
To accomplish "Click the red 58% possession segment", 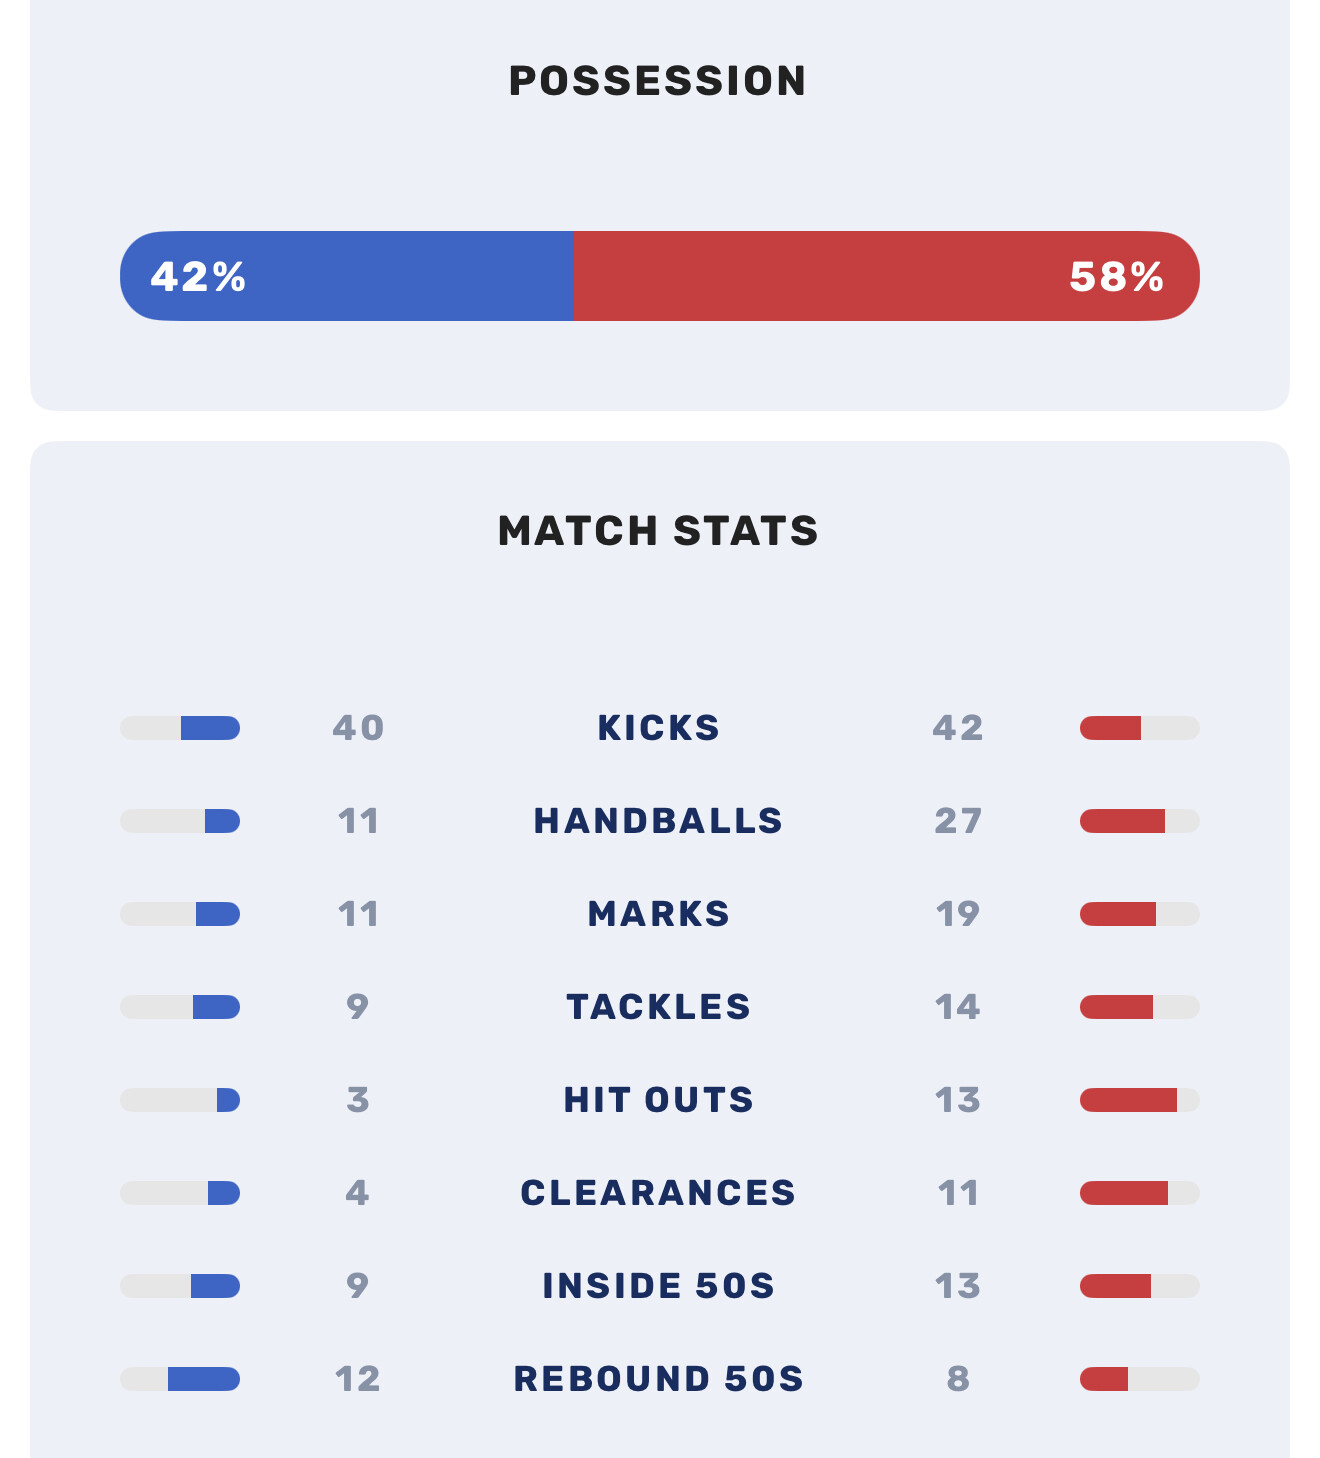I will (886, 276).
